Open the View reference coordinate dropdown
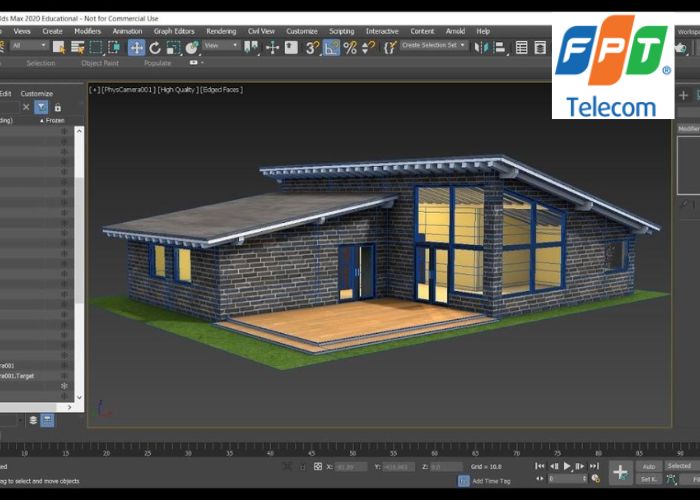Screen dimensions: 700x500 click(221, 46)
